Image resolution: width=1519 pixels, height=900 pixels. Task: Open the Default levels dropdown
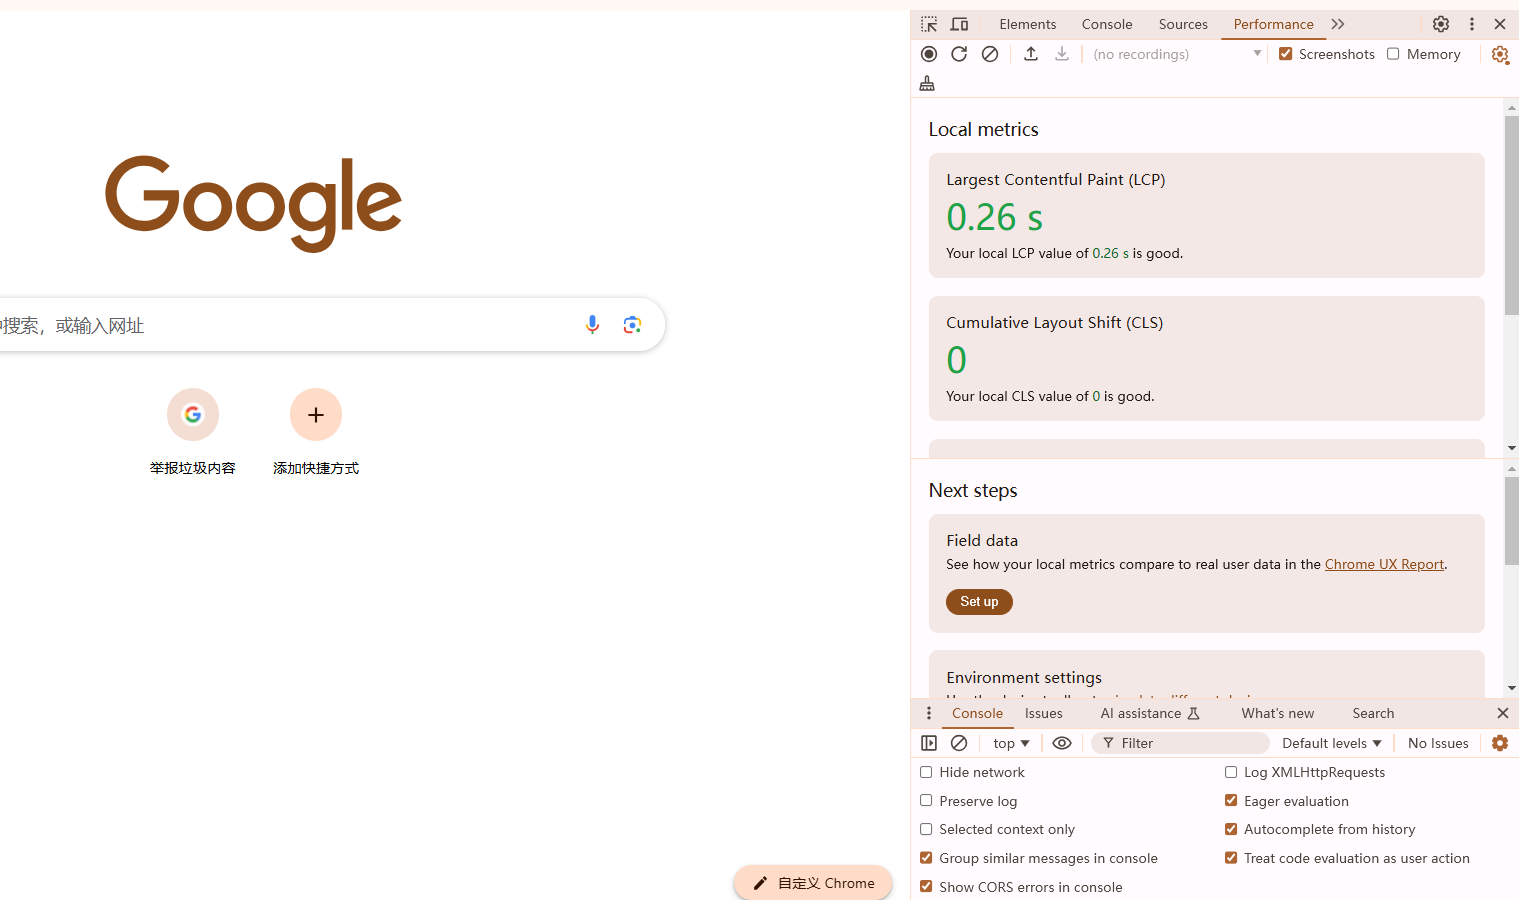[1332, 743]
